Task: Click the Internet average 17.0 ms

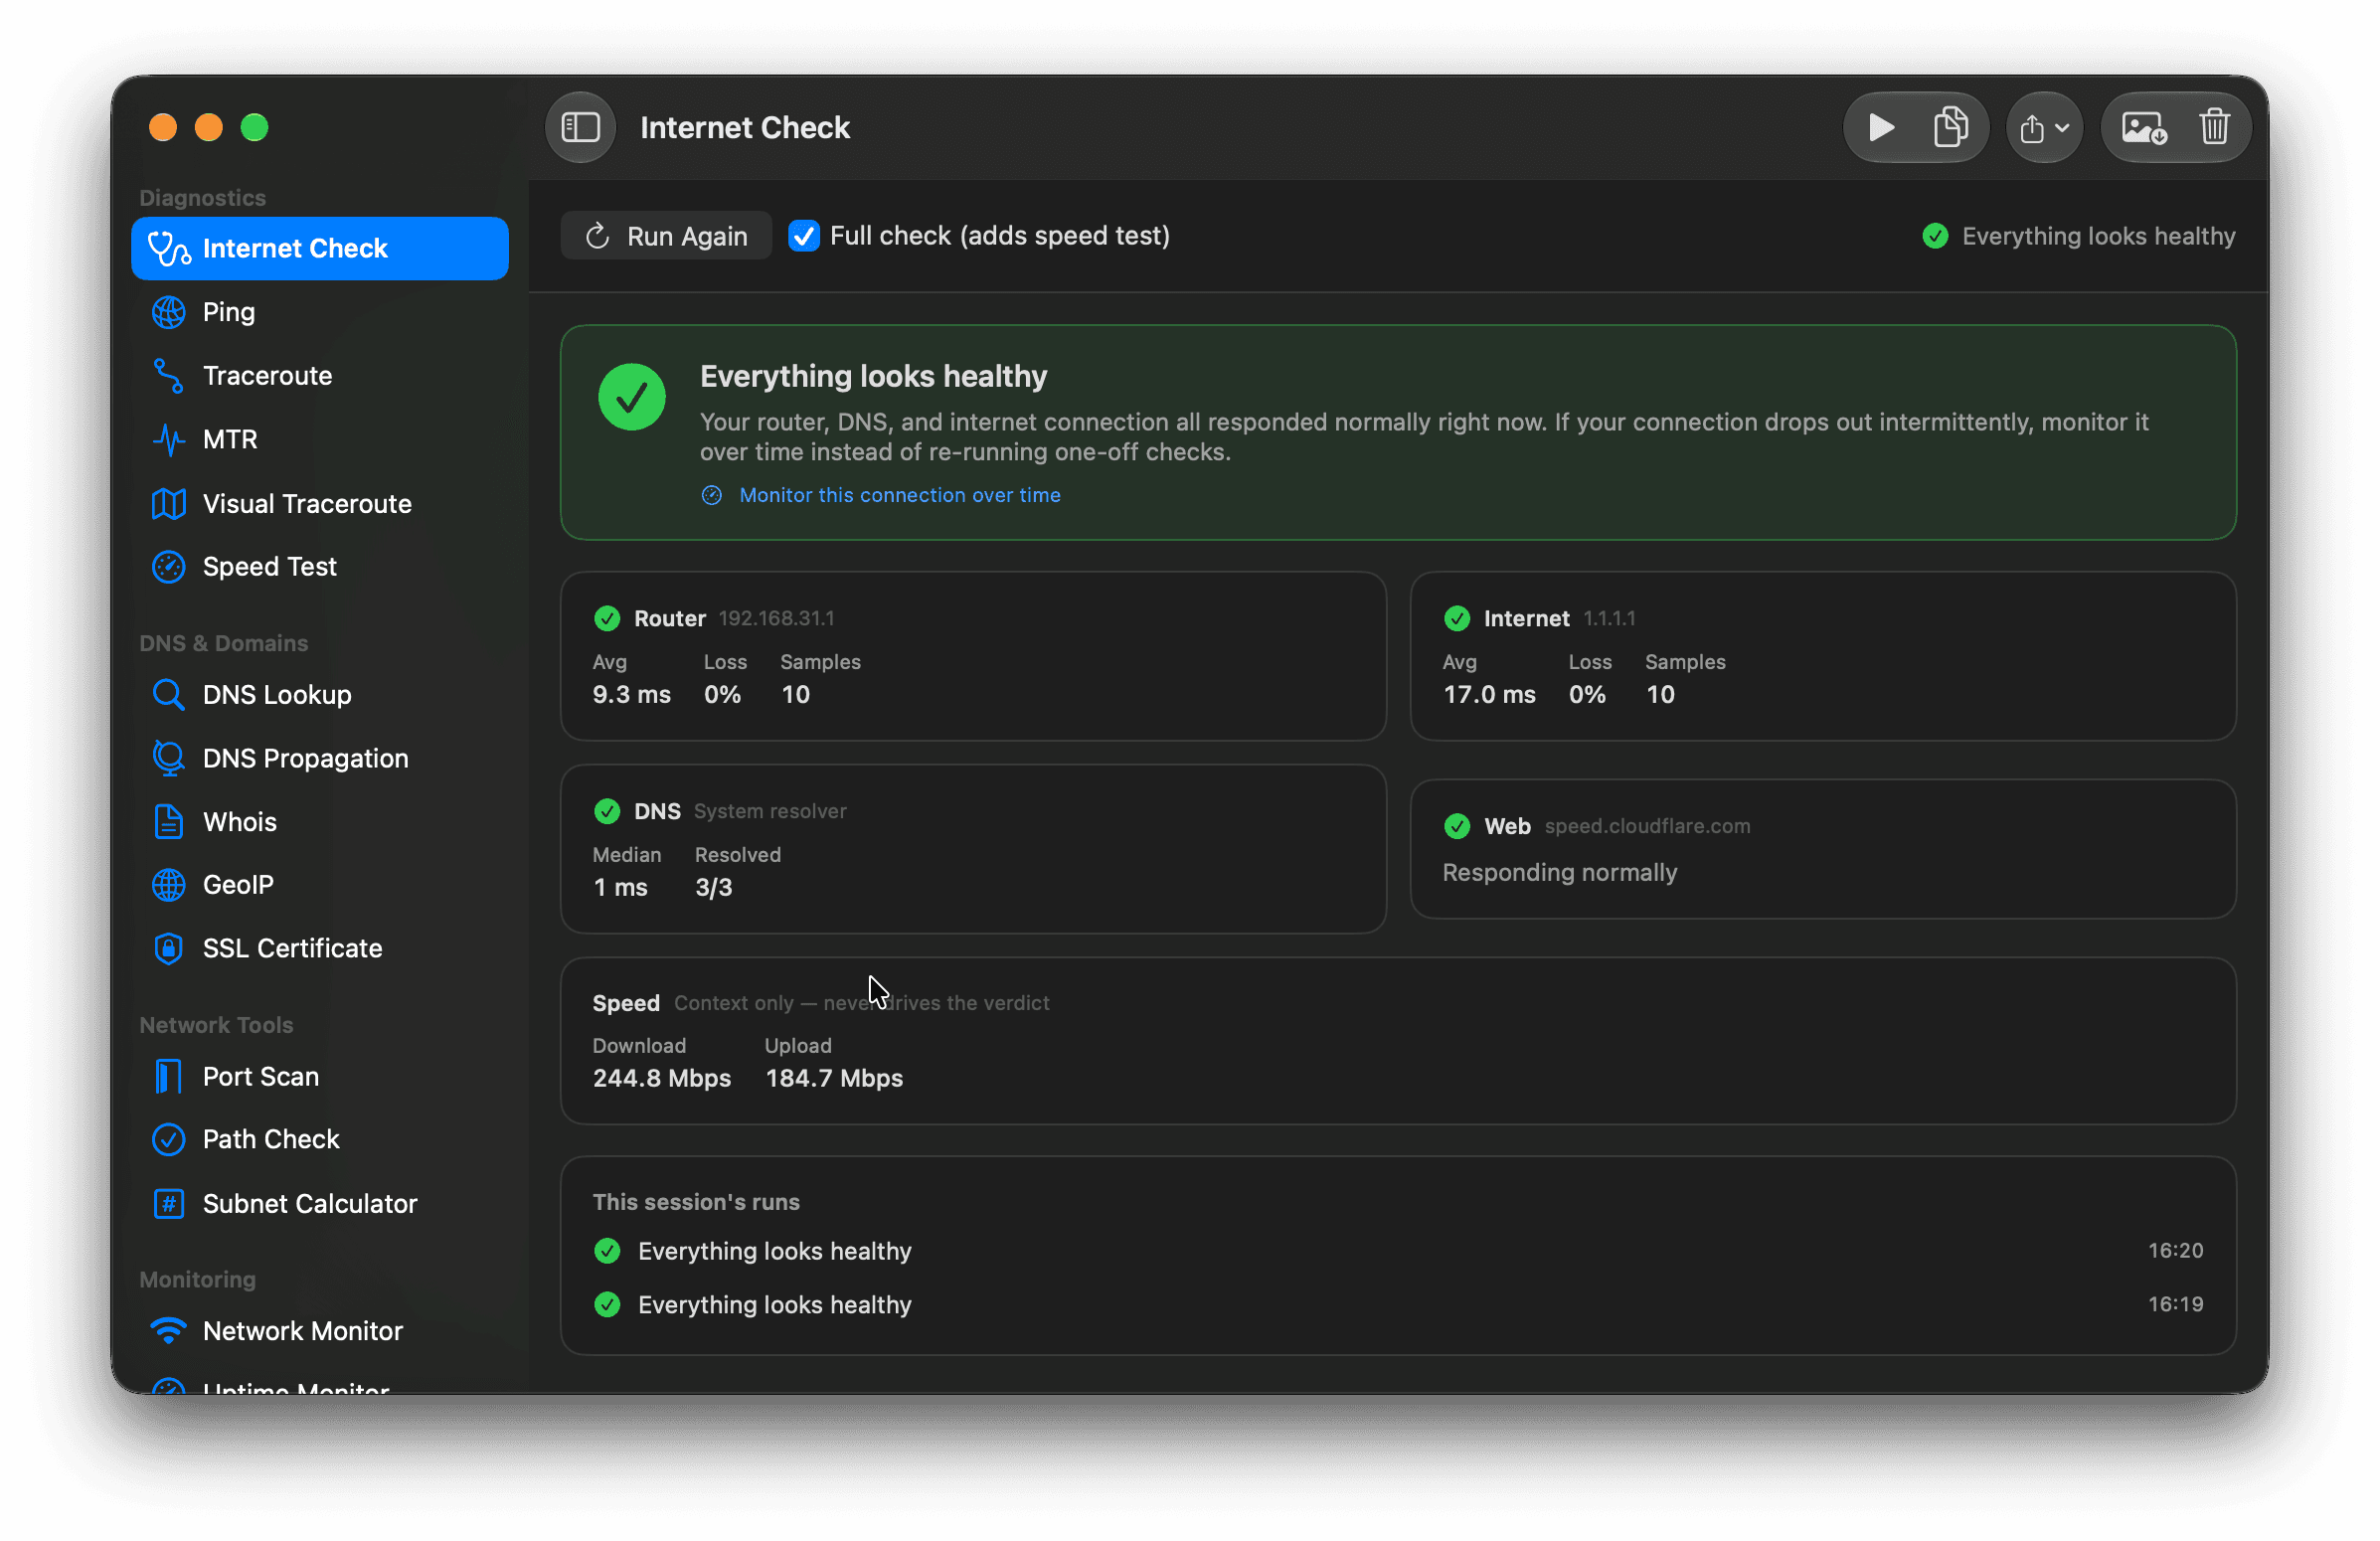Action: 1488,694
